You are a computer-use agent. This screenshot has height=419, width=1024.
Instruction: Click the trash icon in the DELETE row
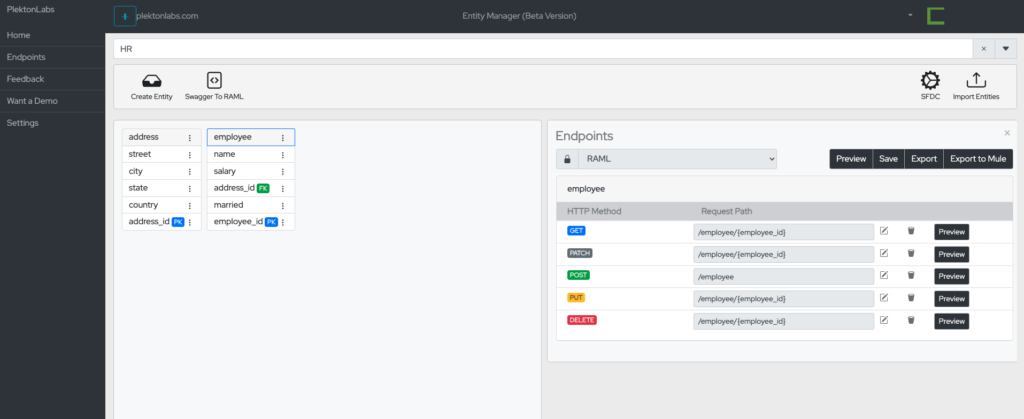(911, 321)
